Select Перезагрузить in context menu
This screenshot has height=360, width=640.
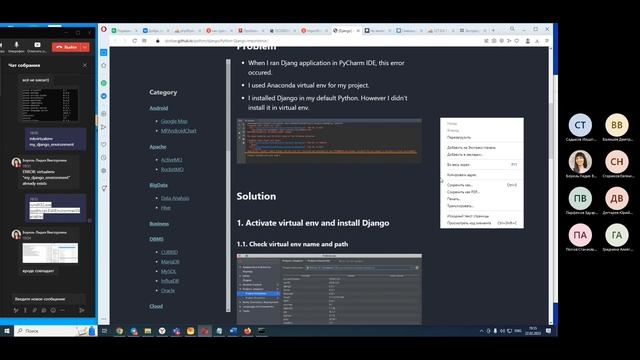pos(482,138)
